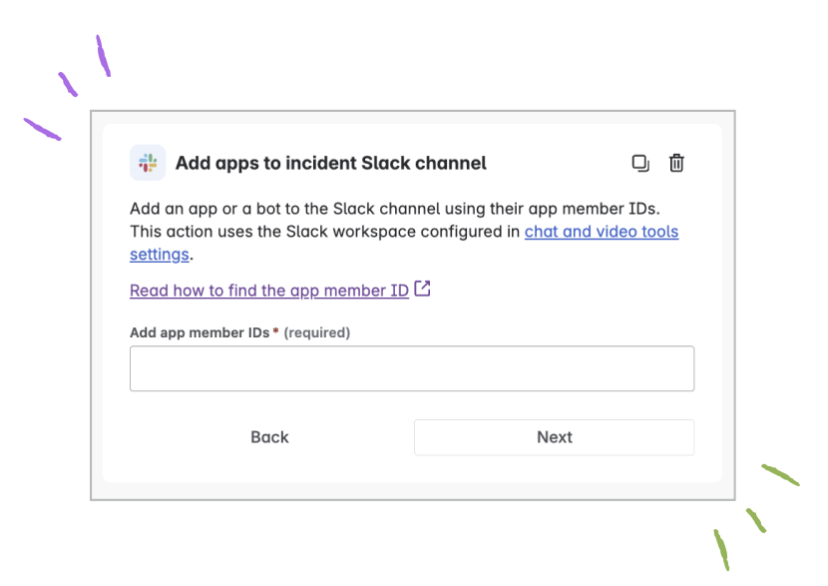Click the Slack logo icon
The width and height of the screenshot is (828, 586).
pos(148,163)
